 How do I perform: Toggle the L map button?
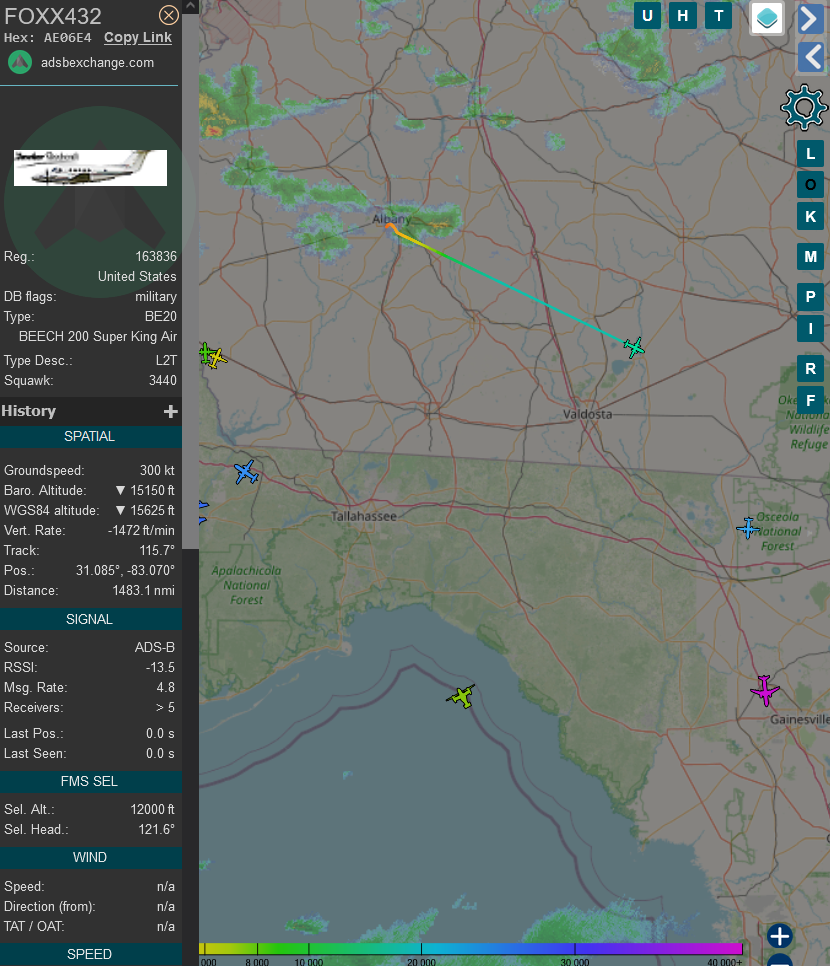click(810, 153)
